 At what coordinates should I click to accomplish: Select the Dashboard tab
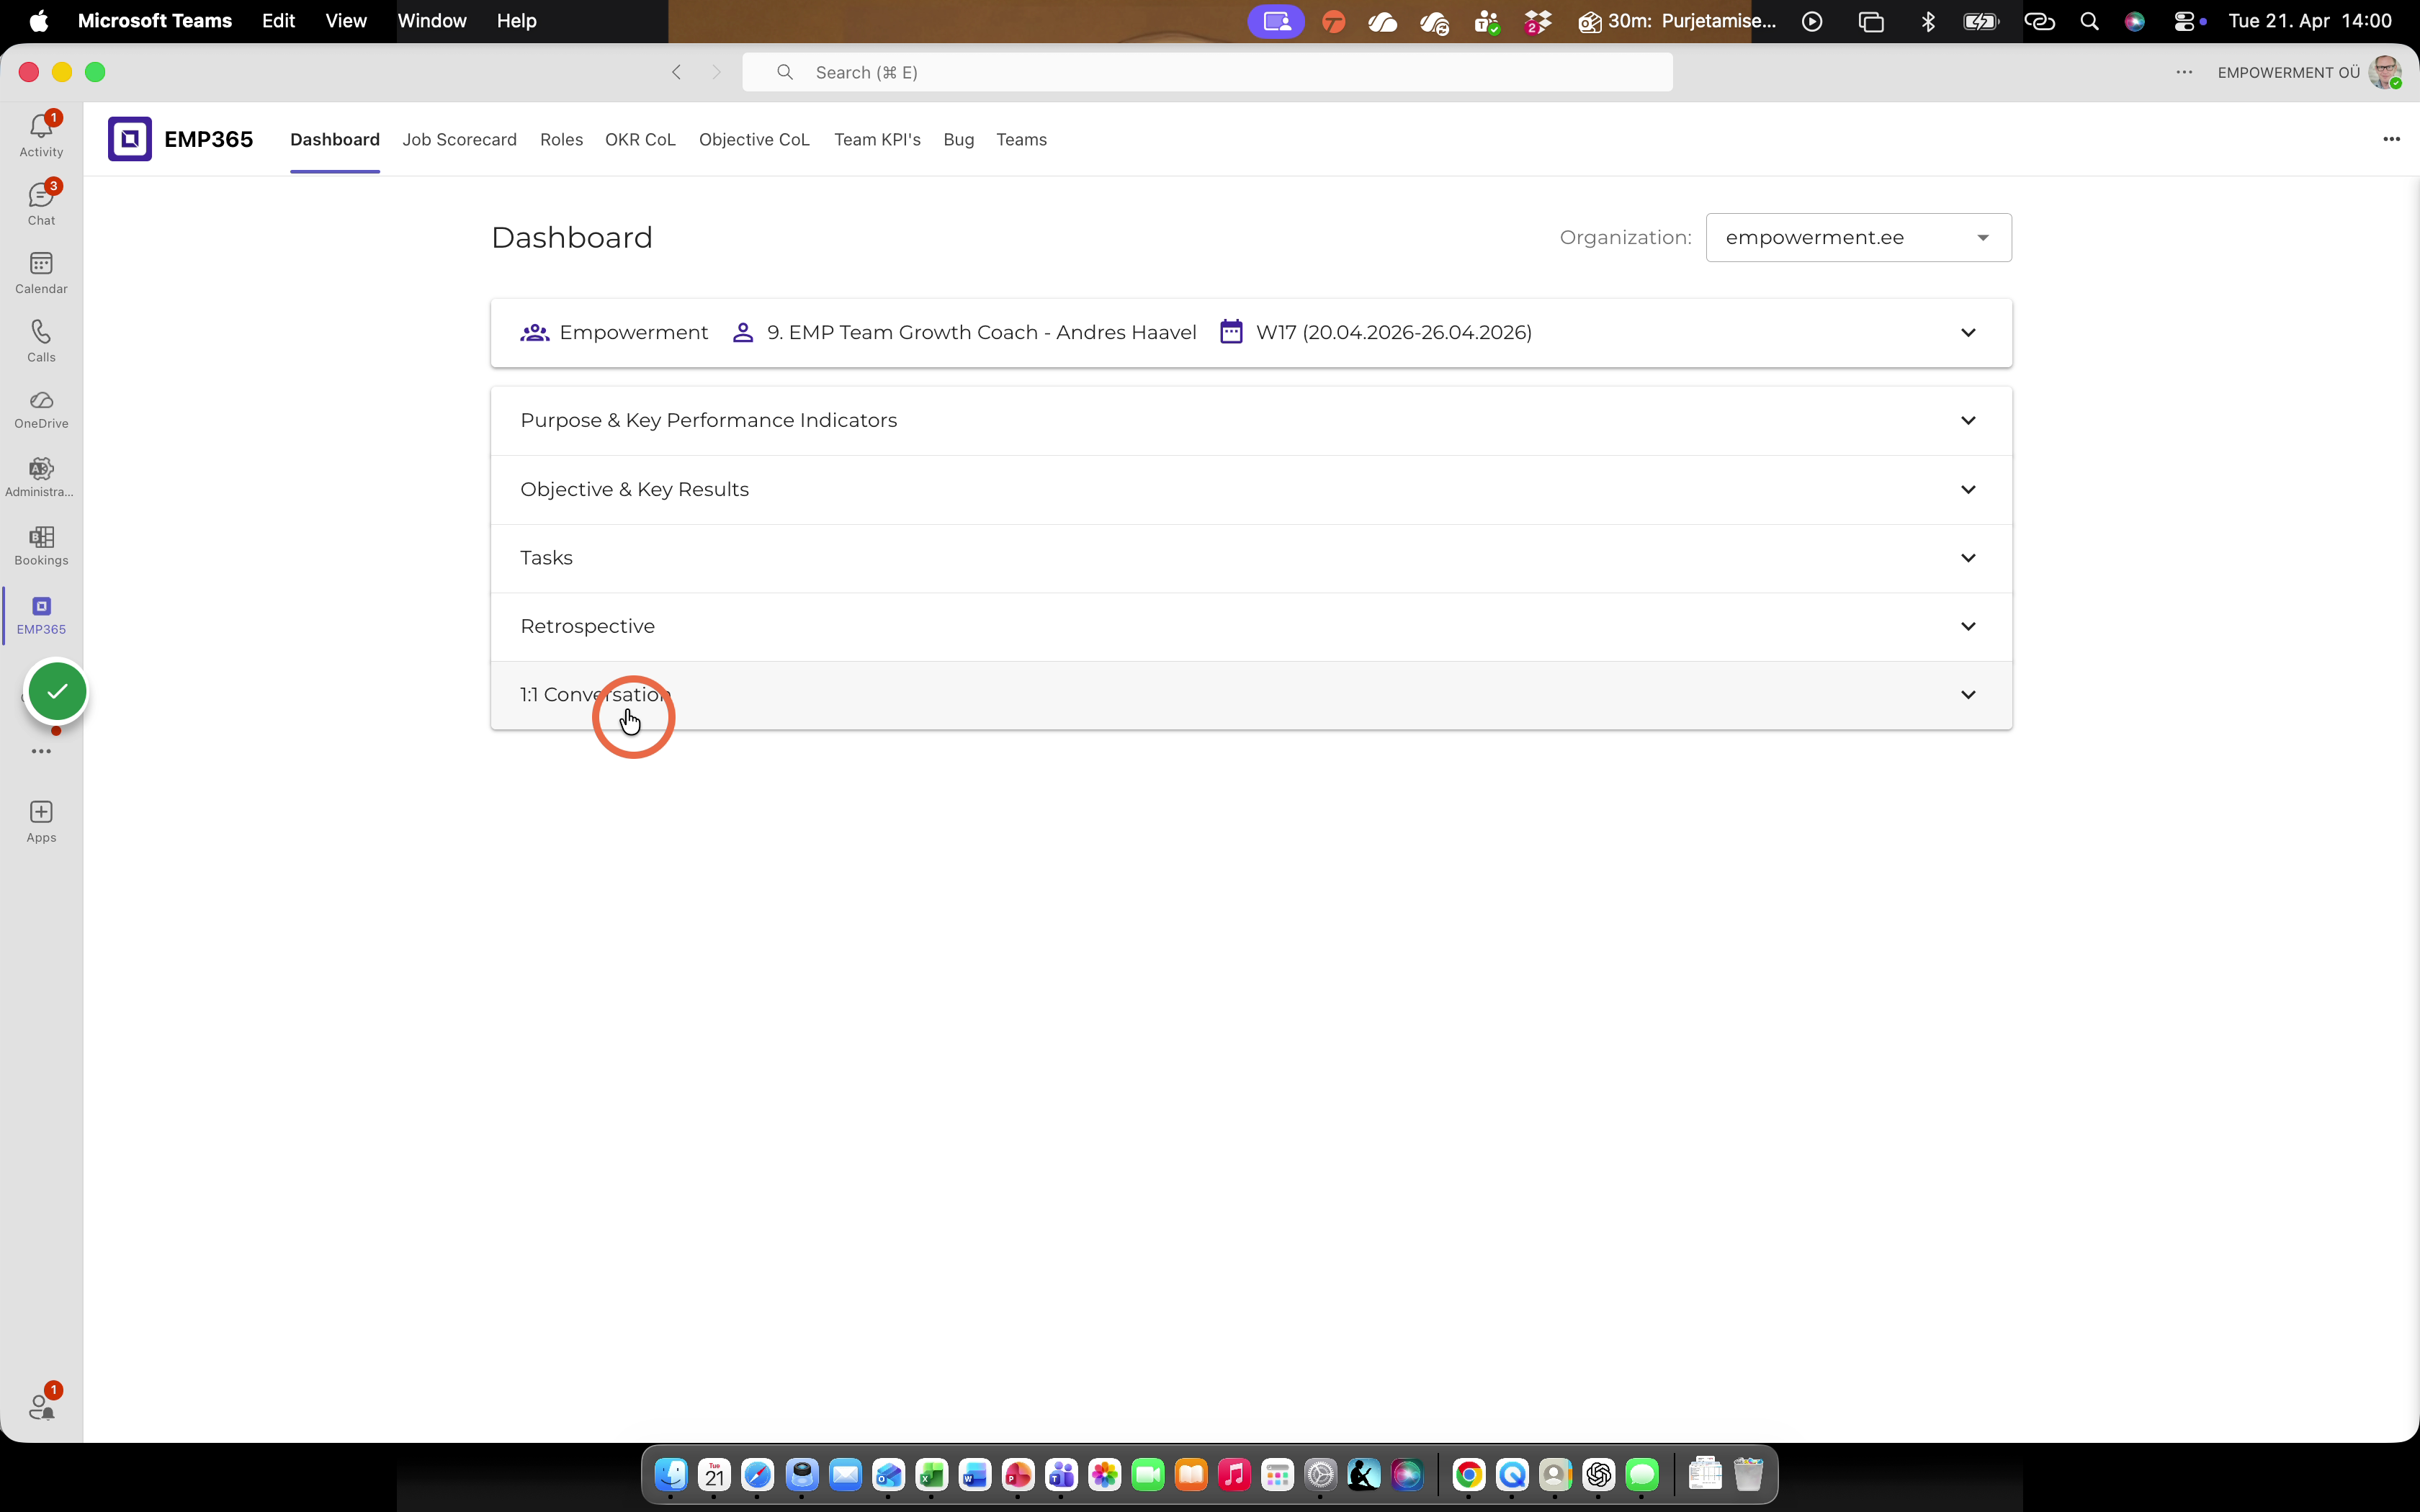(335, 139)
